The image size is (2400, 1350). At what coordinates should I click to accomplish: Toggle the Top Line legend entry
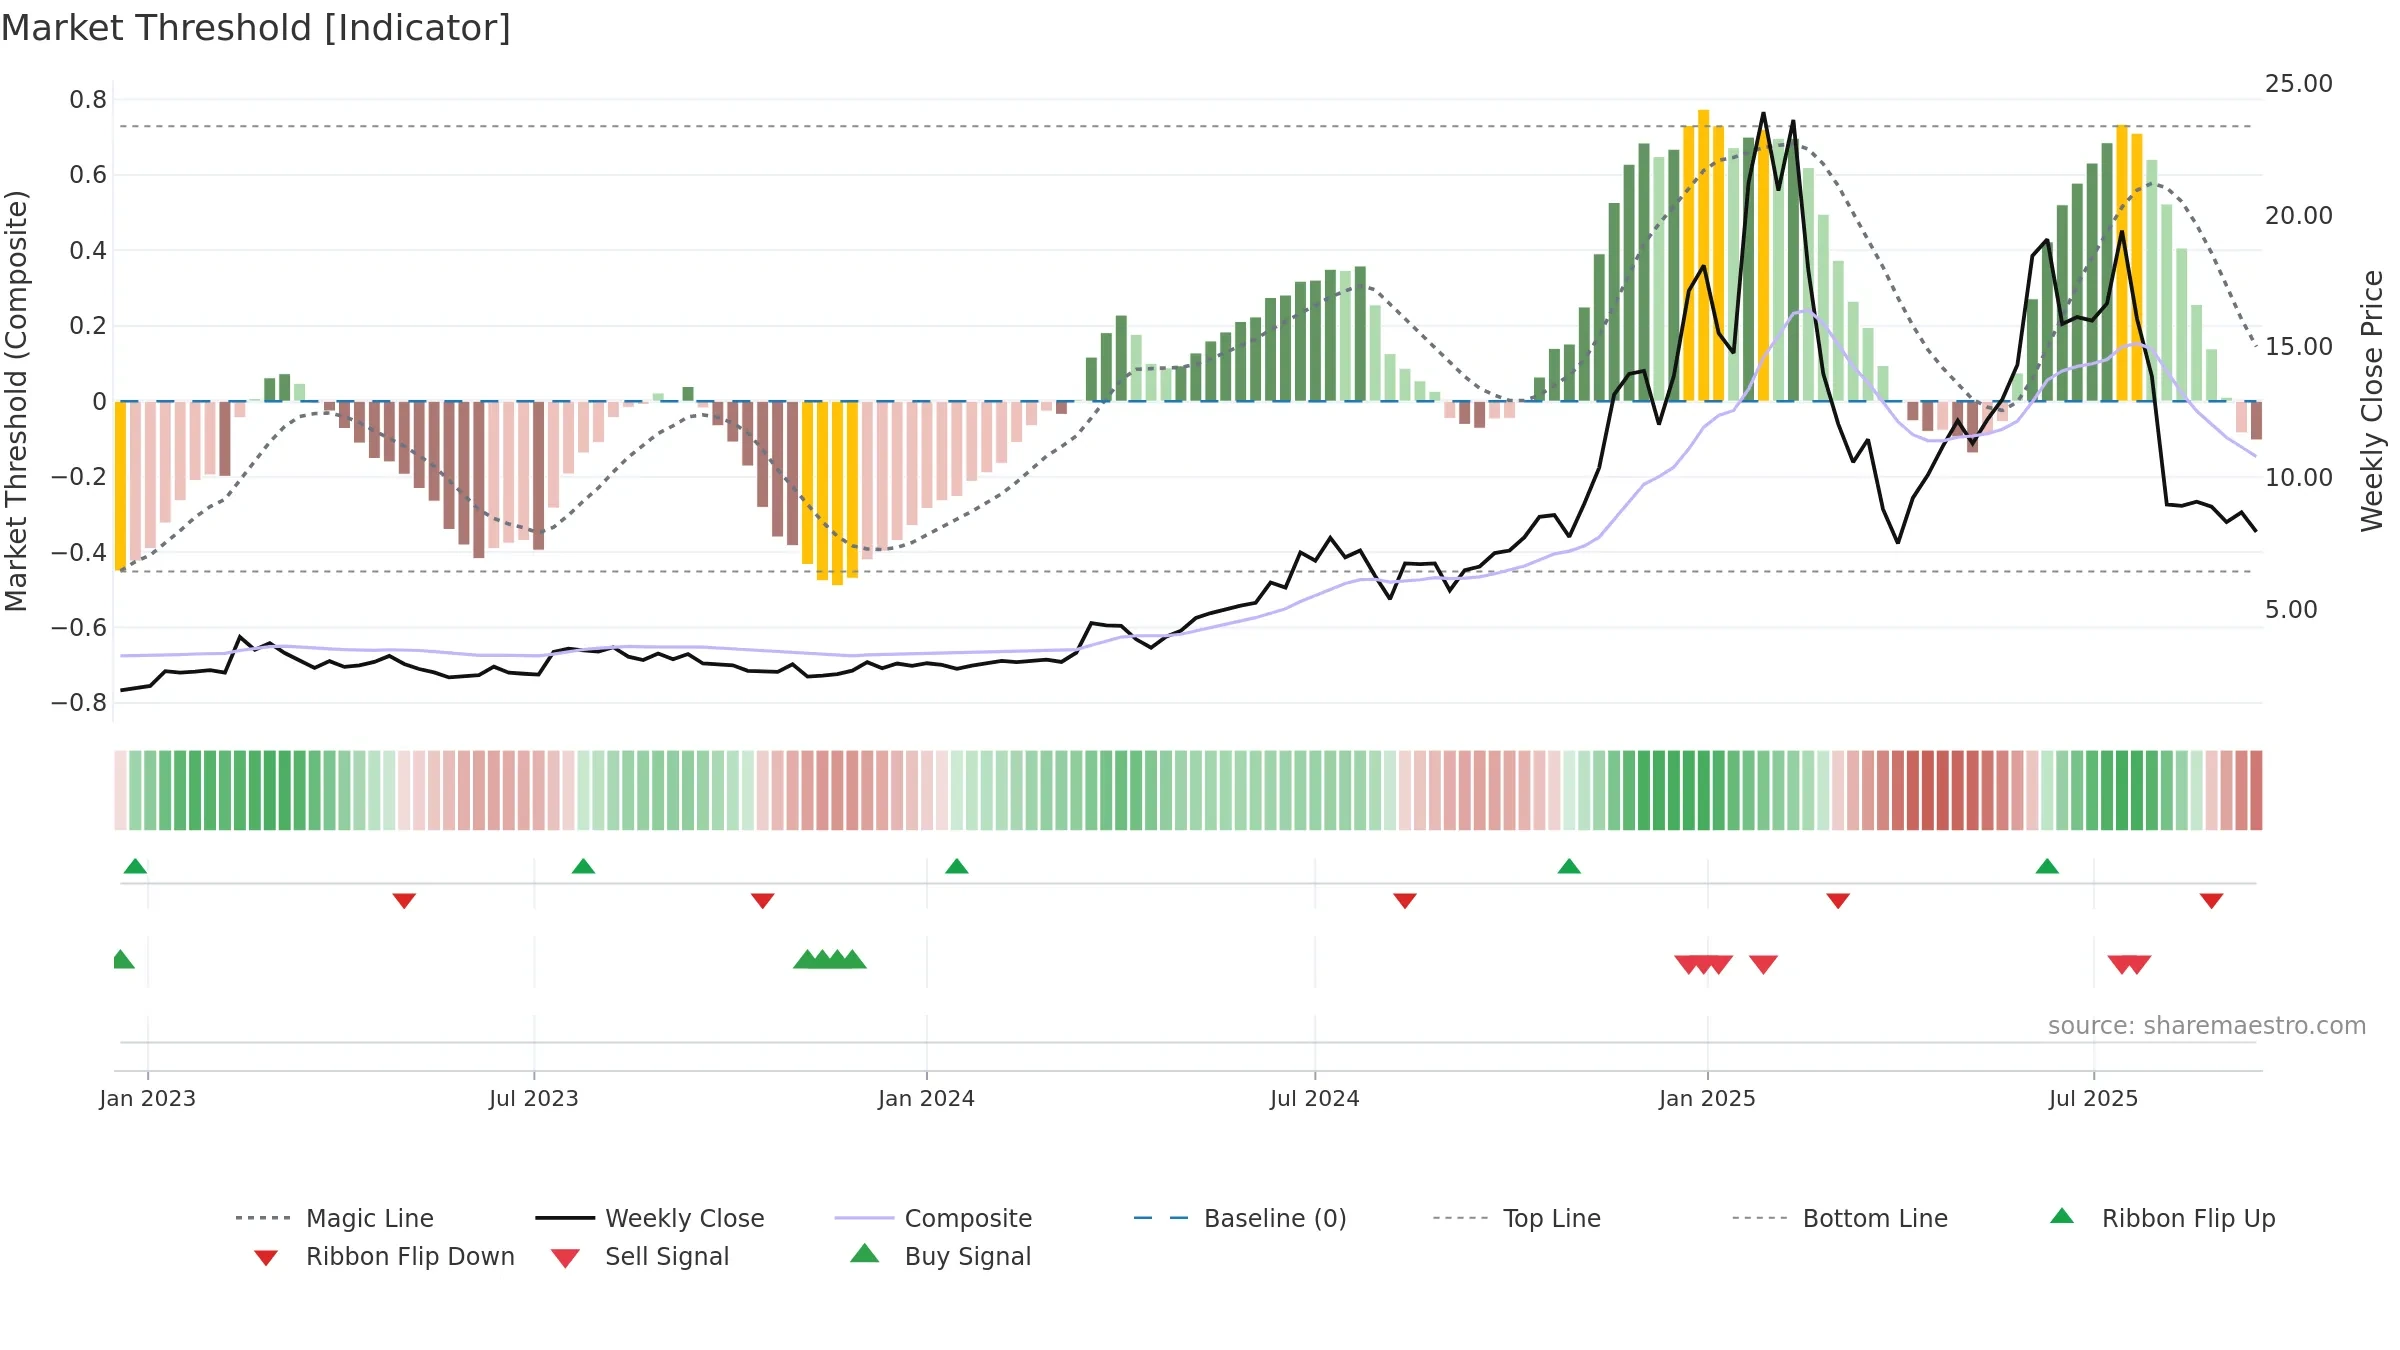1516,1218
